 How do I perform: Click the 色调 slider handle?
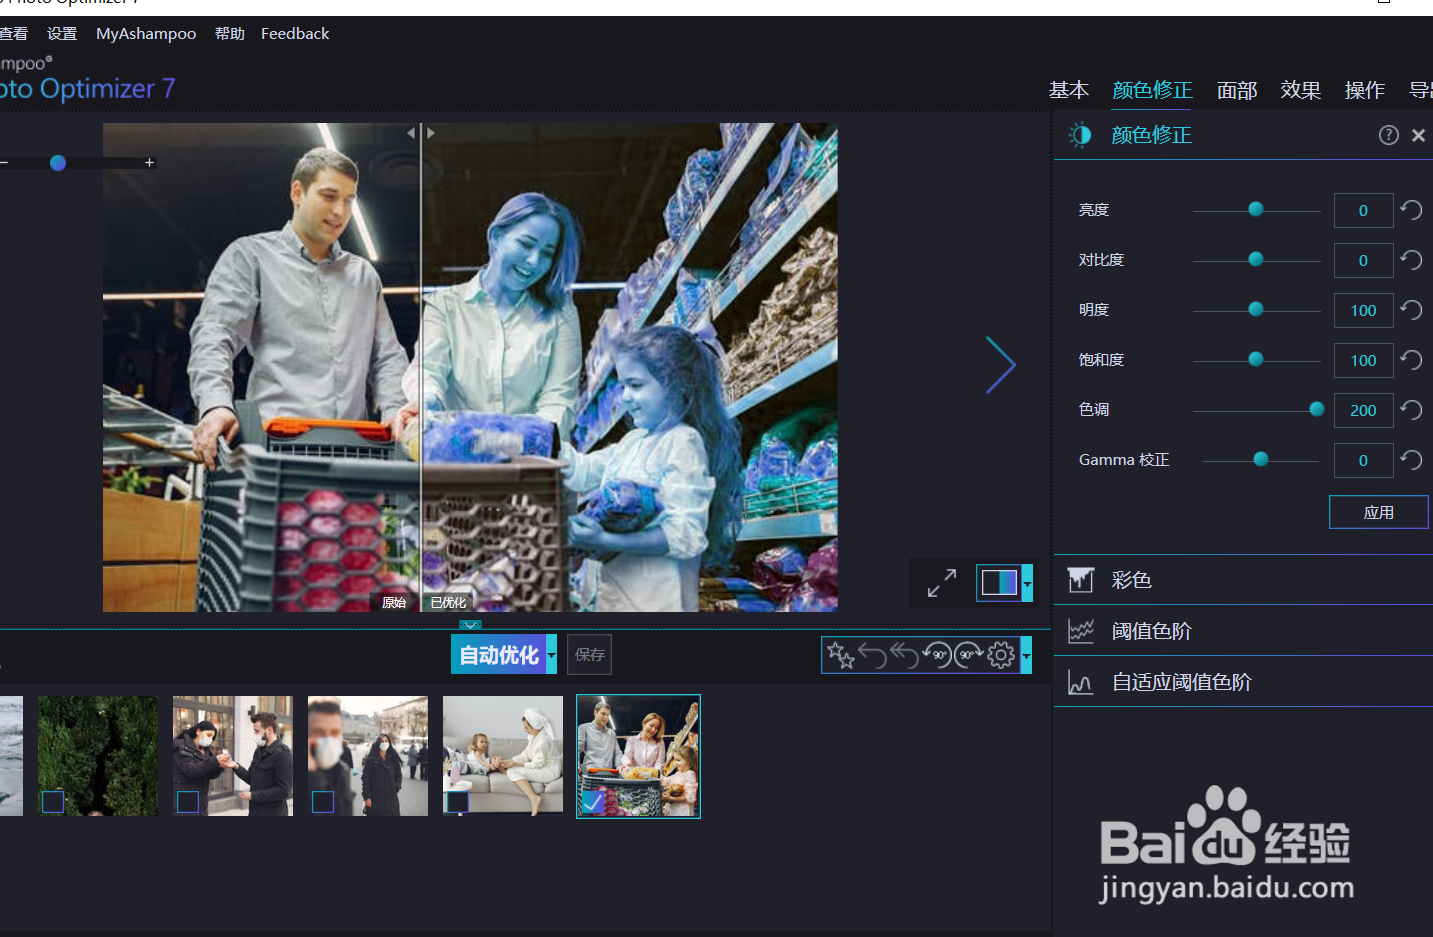(x=1317, y=409)
